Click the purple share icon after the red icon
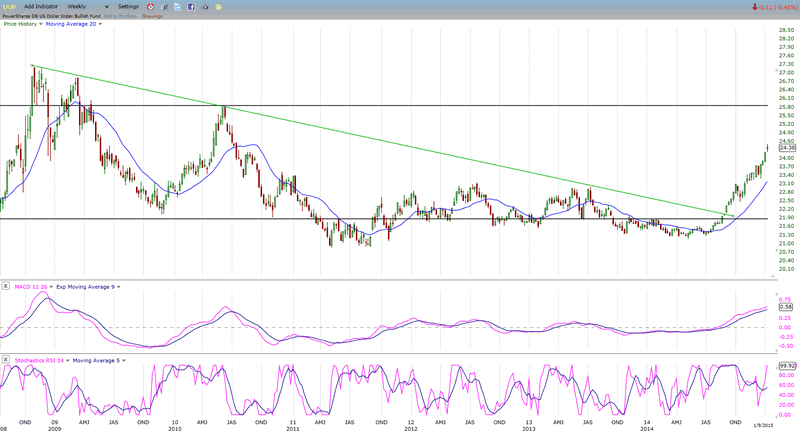800x431 pixels. coord(162,6)
